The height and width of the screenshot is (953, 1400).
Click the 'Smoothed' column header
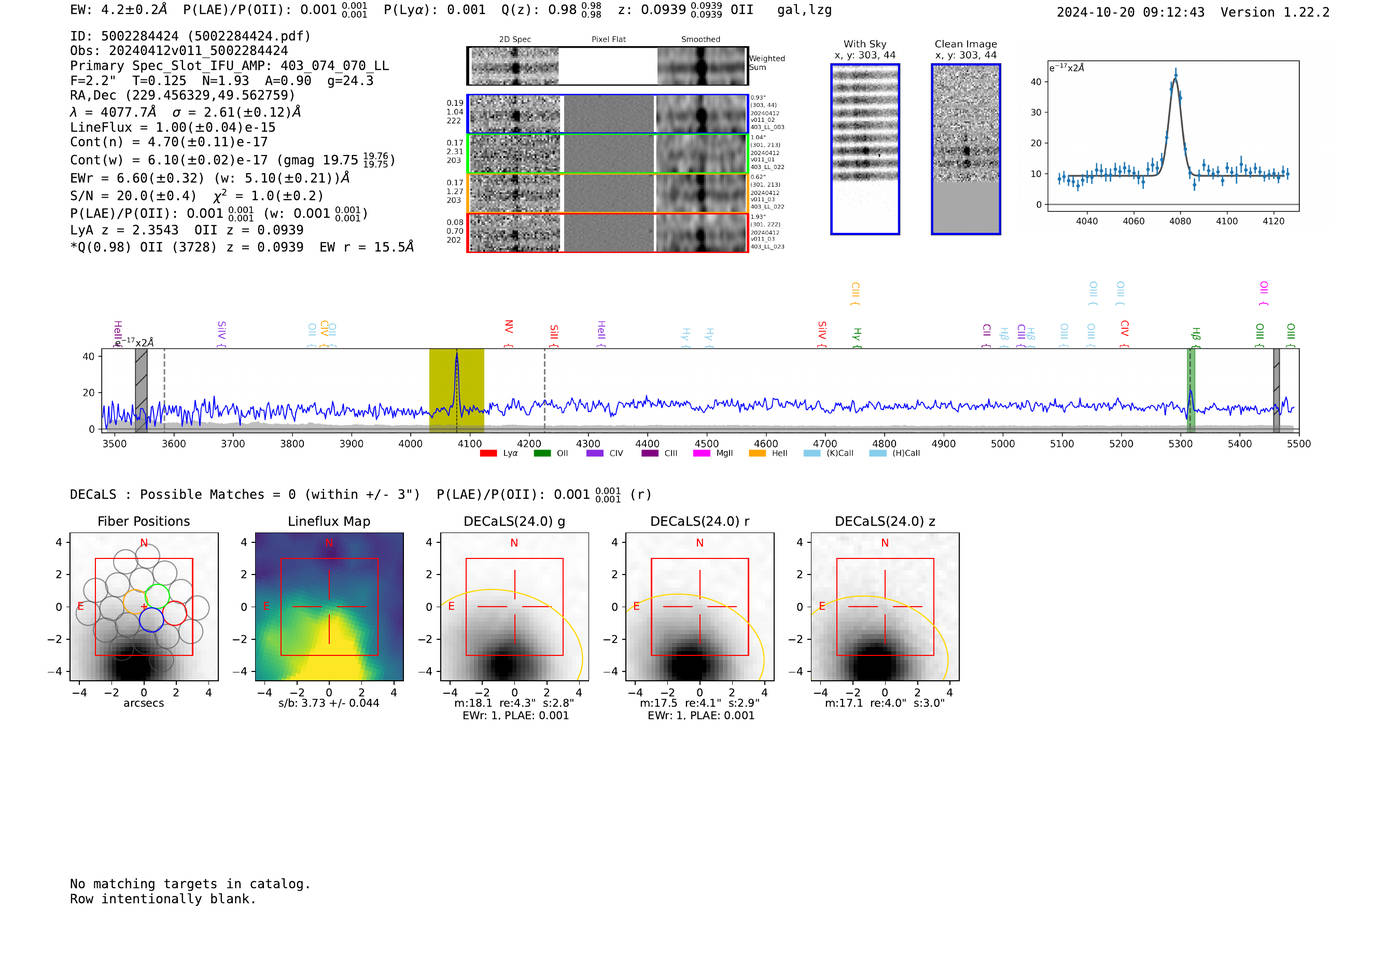(701, 39)
